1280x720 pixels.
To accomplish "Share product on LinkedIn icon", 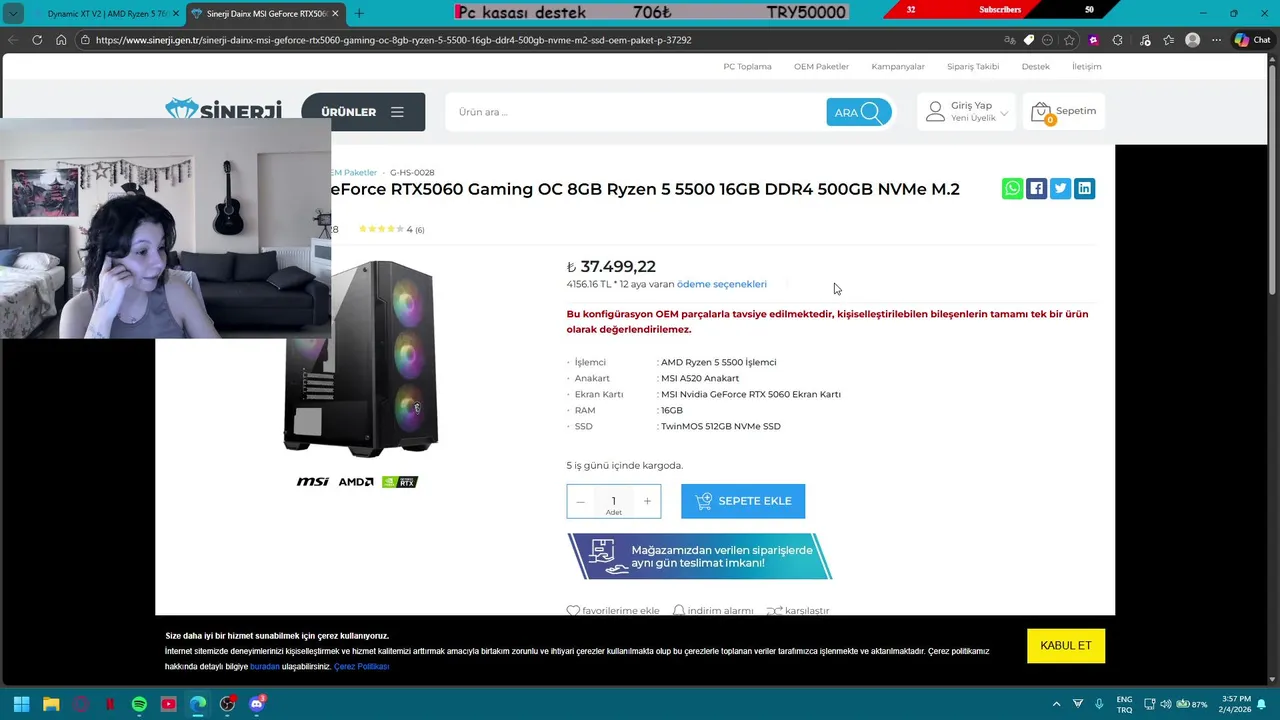I will [1085, 188].
